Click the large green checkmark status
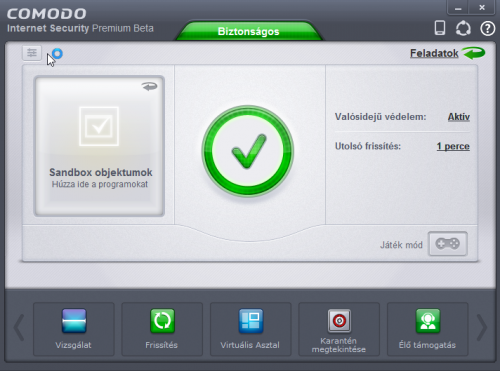 point(248,151)
